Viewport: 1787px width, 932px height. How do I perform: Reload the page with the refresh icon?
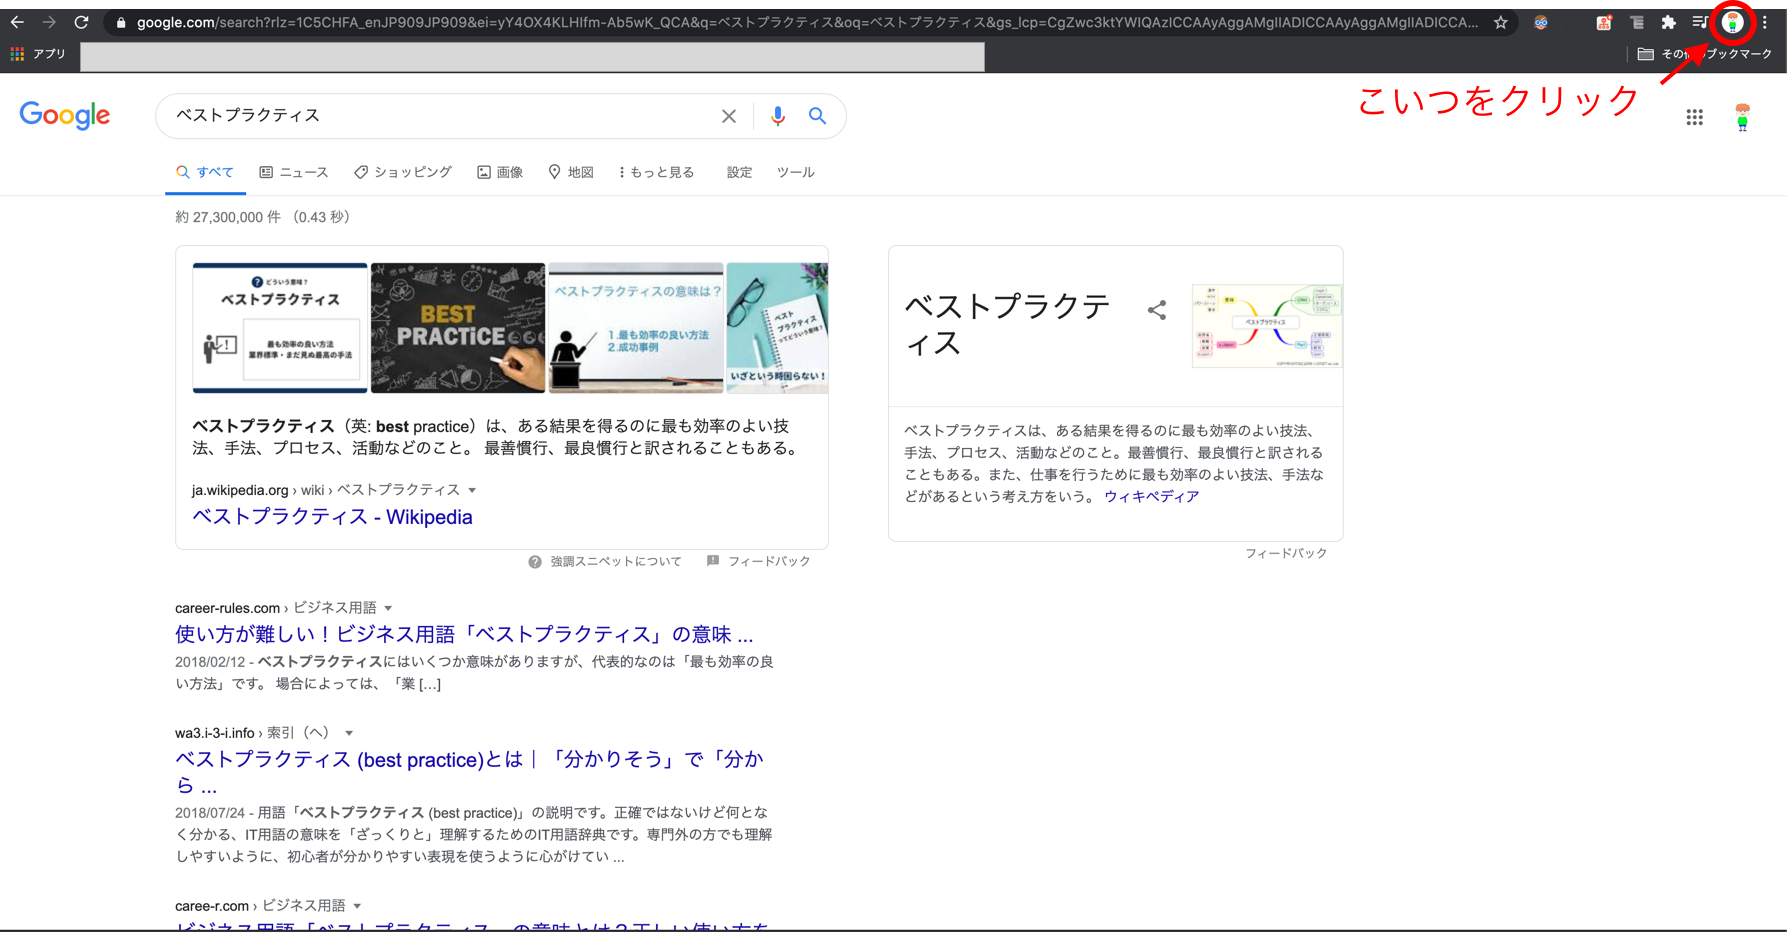pyautogui.click(x=81, y=22)
